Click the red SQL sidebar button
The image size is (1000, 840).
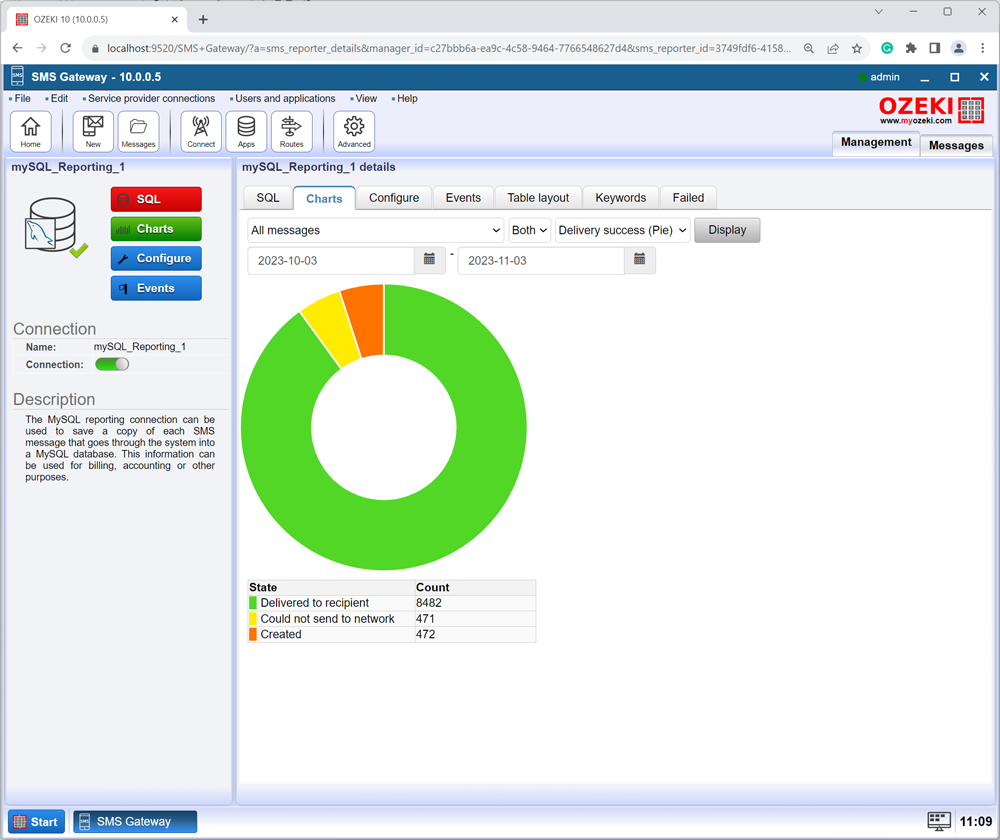coord(156,199)
